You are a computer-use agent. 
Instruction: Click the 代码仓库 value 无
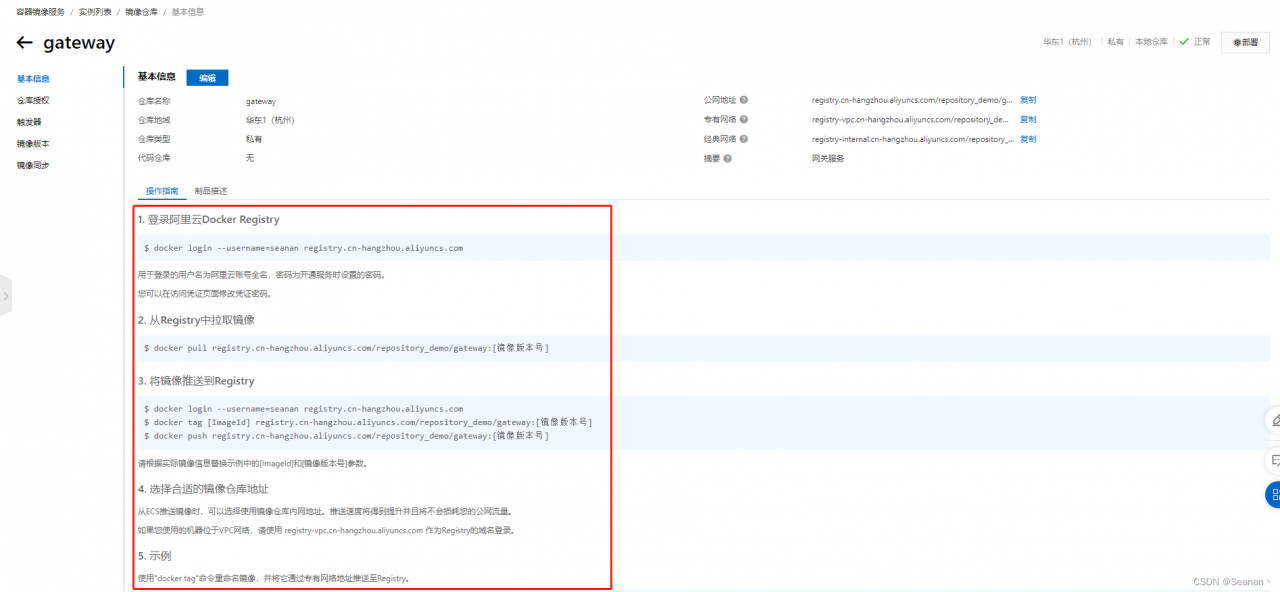(x=250, y=158)
